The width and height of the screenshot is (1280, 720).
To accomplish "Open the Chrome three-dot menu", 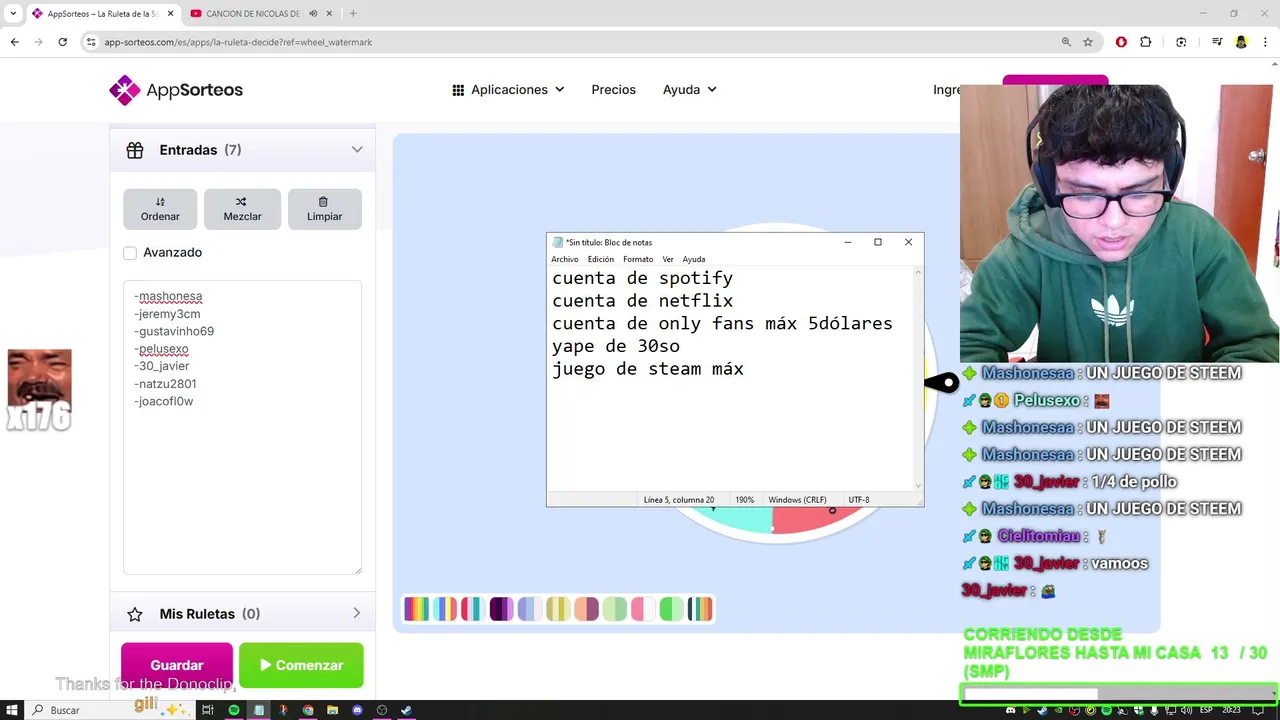I will click(x=1266, y=42).
